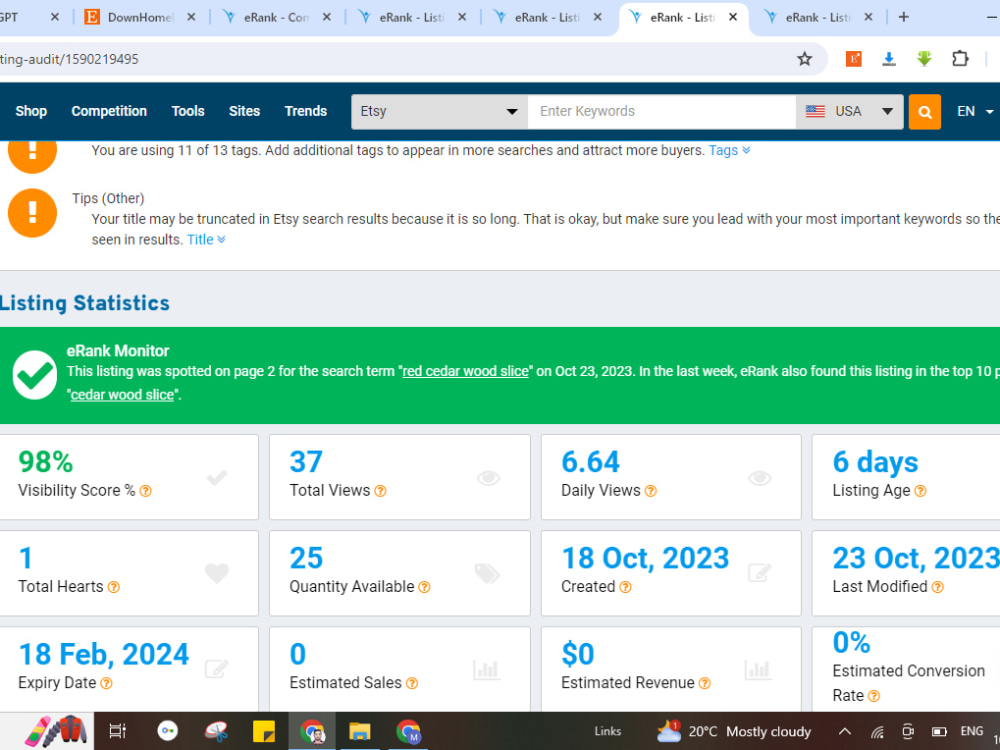Open the help icon beside Total Hearts
This screenshot has width=1000, height=750.
[x=114, y=587]
